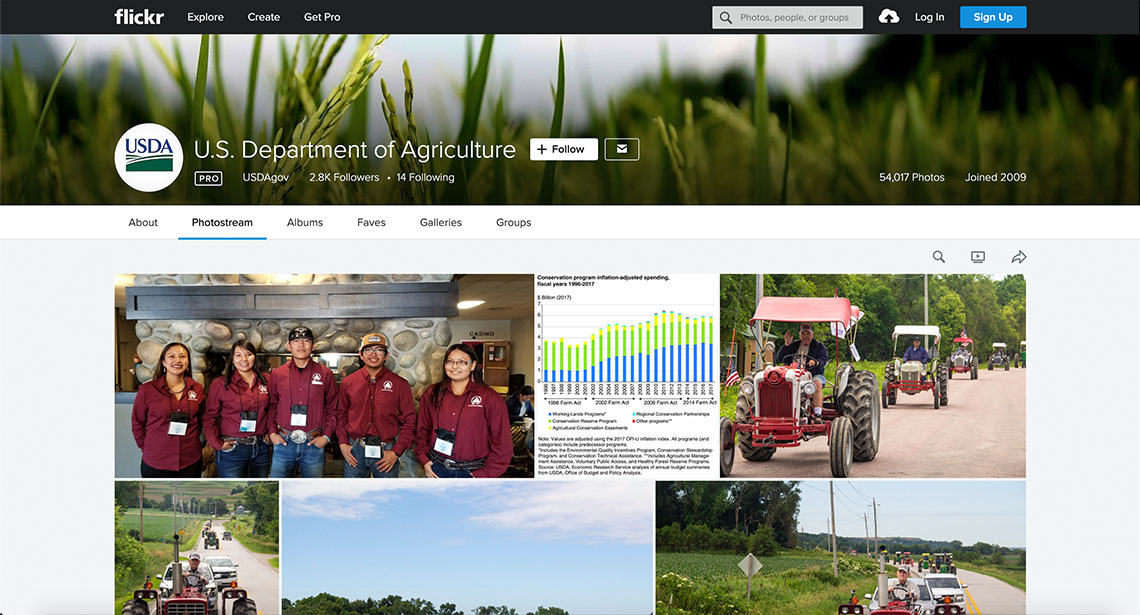Screen dimensions: 1140x615
Task: Open the Explore menu
Action: (205, 17)
